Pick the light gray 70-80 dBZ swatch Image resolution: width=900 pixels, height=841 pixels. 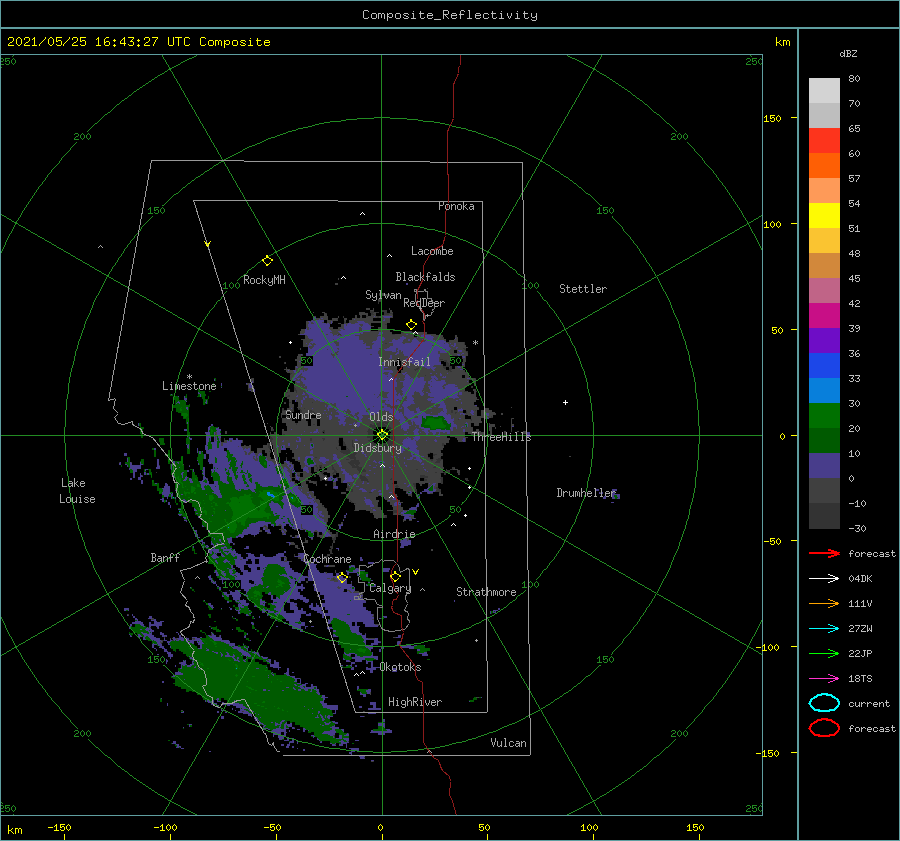pyautogui.click(x=824, y=91)
